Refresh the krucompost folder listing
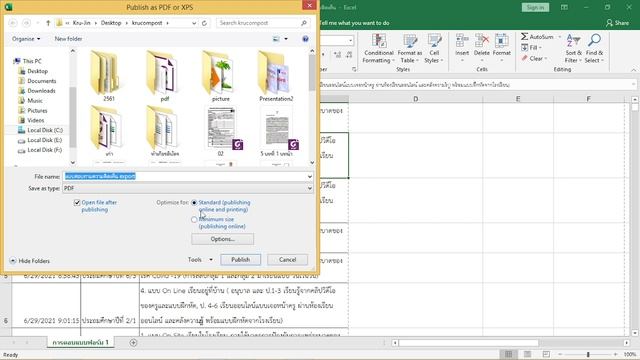Viewport: 640px width, 360px height. pos(204,23)
